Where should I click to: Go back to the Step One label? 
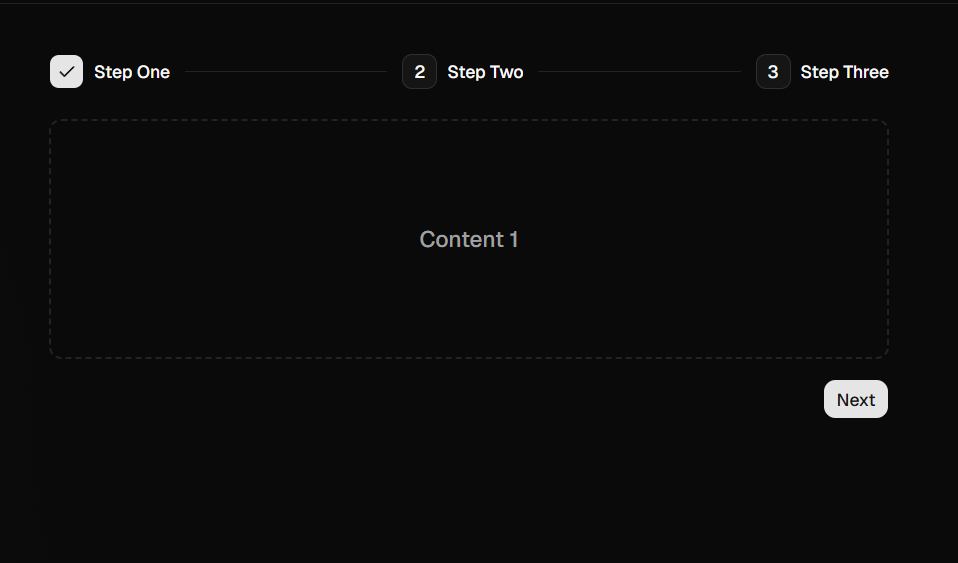(132, 72)
